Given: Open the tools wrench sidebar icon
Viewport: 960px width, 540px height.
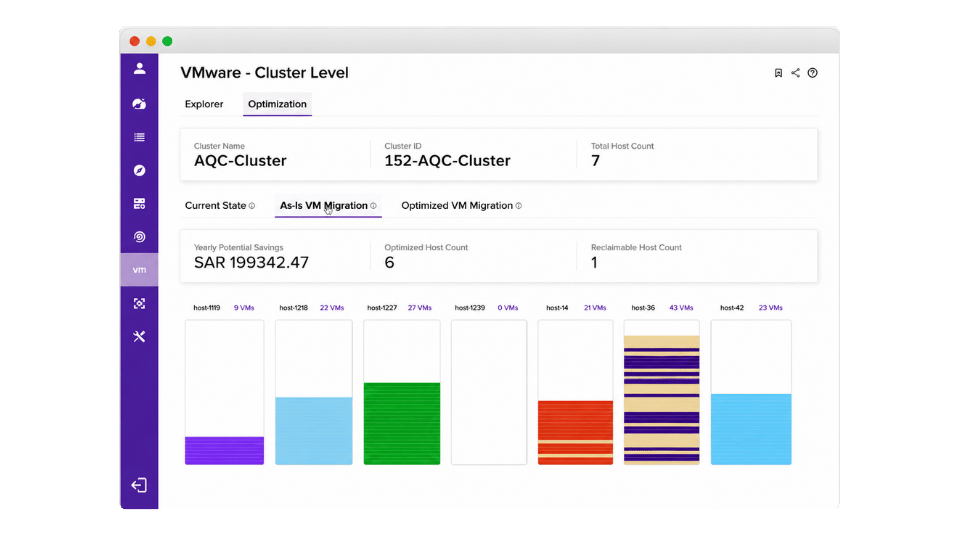Looking at the screenshot, I should pyautogui.click(x=140, y=336).
